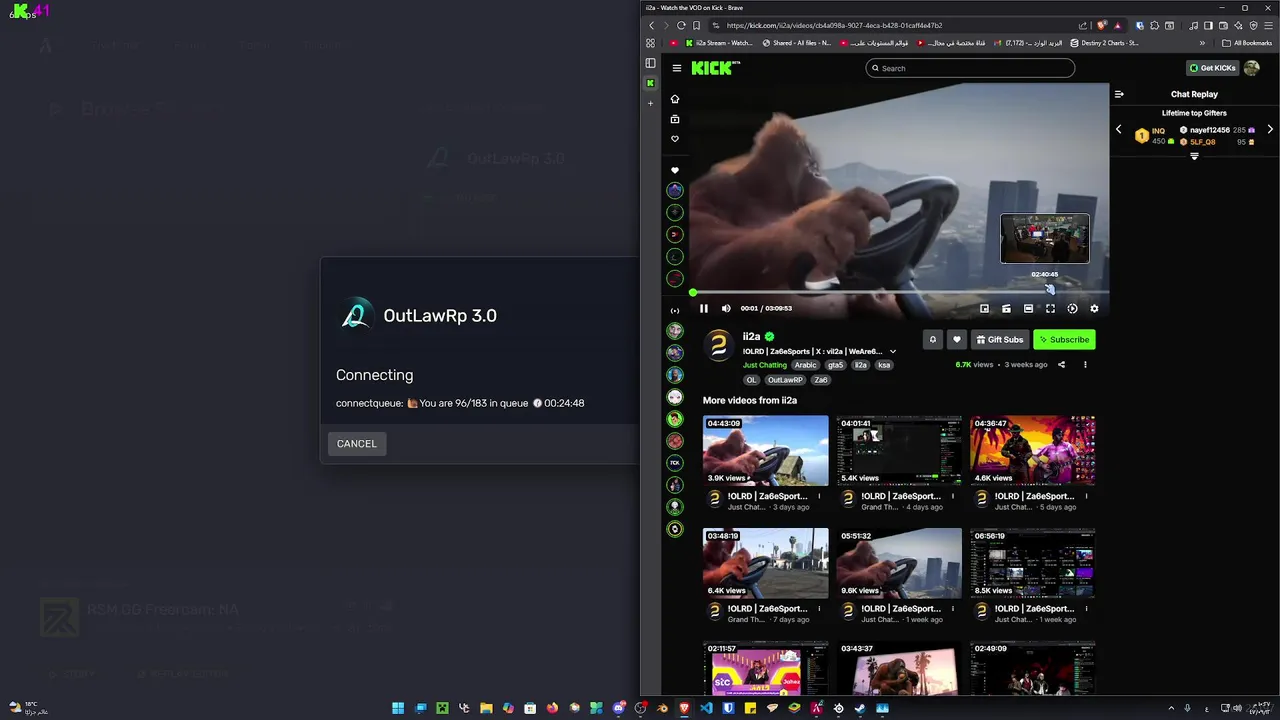Open Steam from the taskbar
1280x720 pixels.
click(x=860, y=708)
